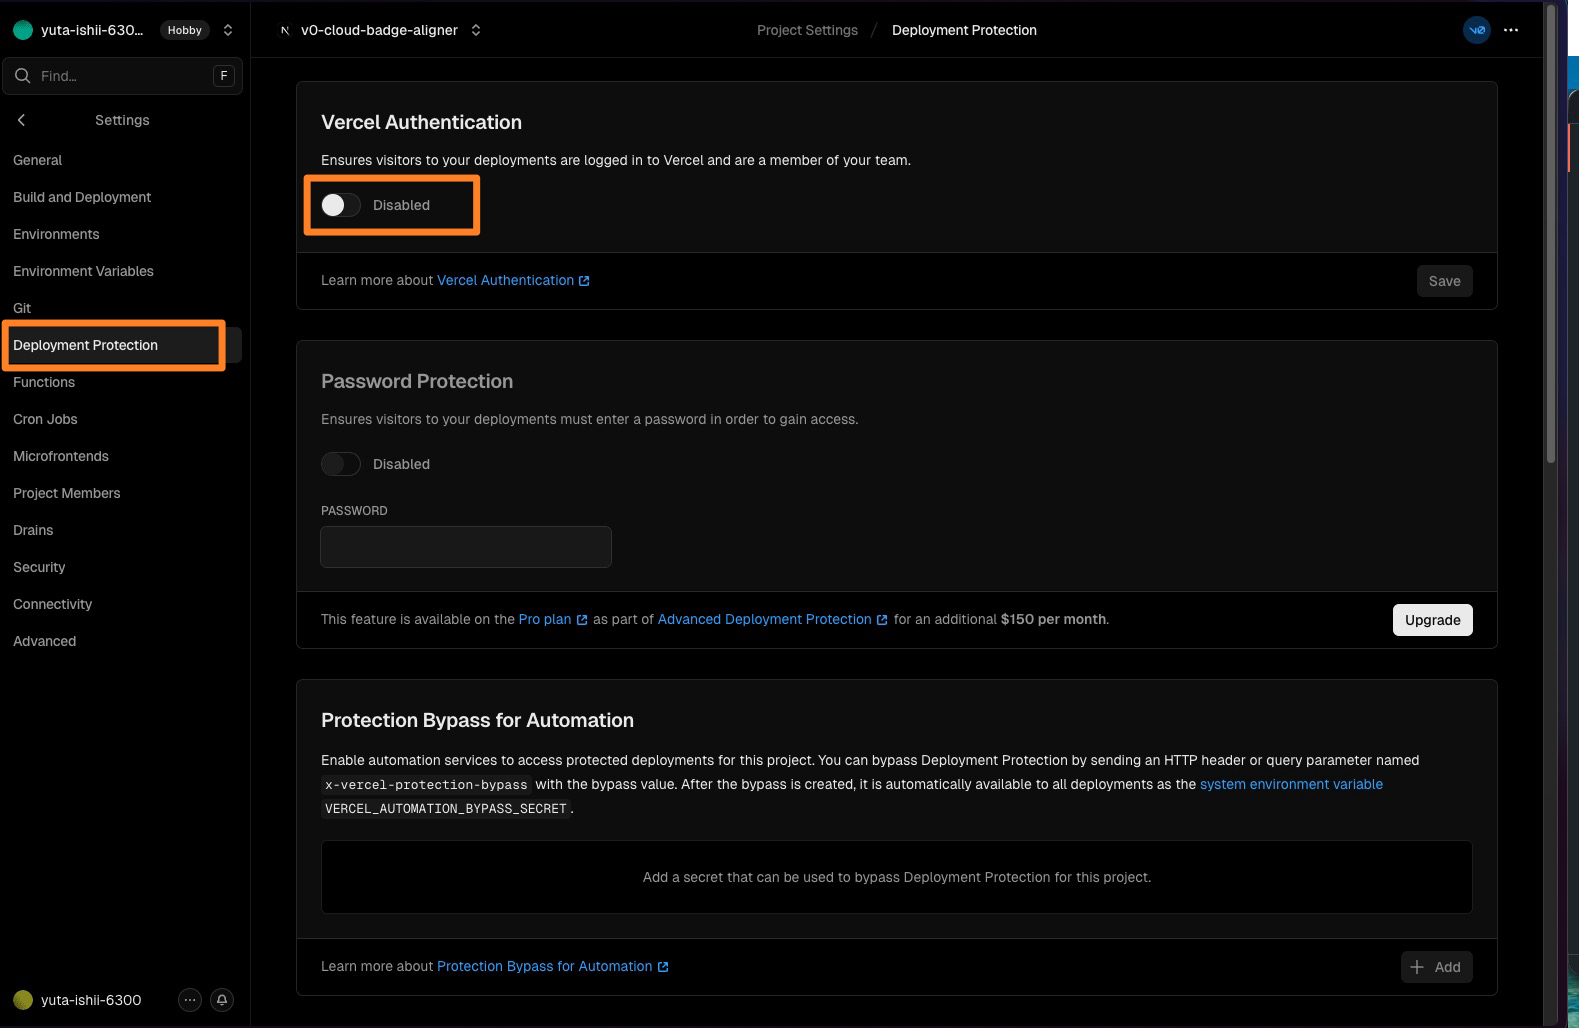The height and width of the screenshot is (1028, 1579).
Task: Toggle the Password Protection switch
Action: pos(340,464)
